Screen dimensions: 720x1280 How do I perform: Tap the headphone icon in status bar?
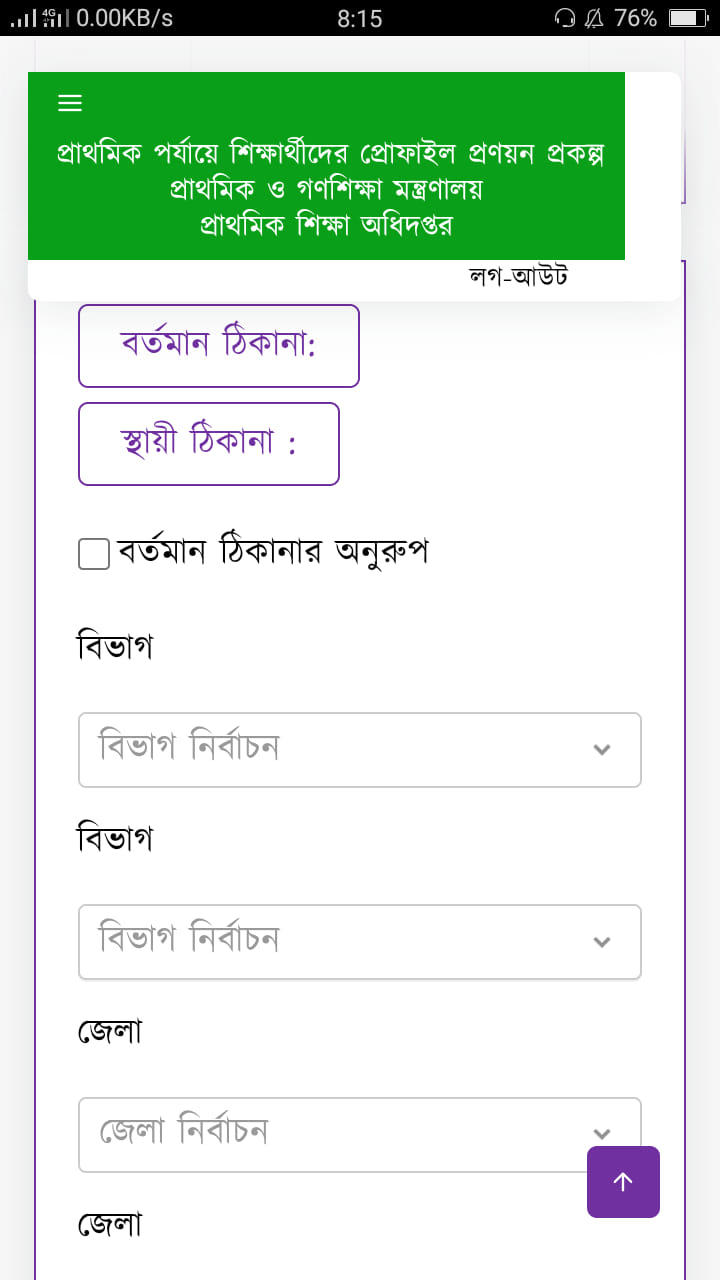click(565, 18)
